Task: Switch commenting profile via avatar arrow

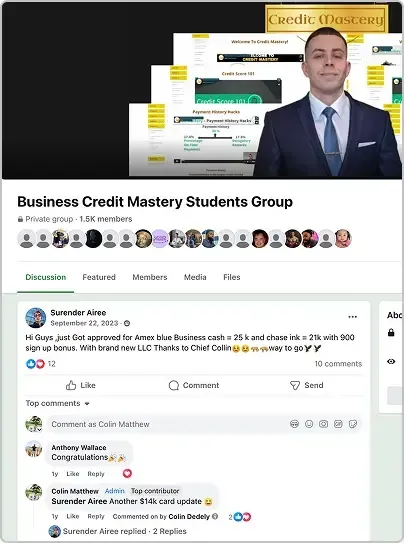Action: click(39, 430)
